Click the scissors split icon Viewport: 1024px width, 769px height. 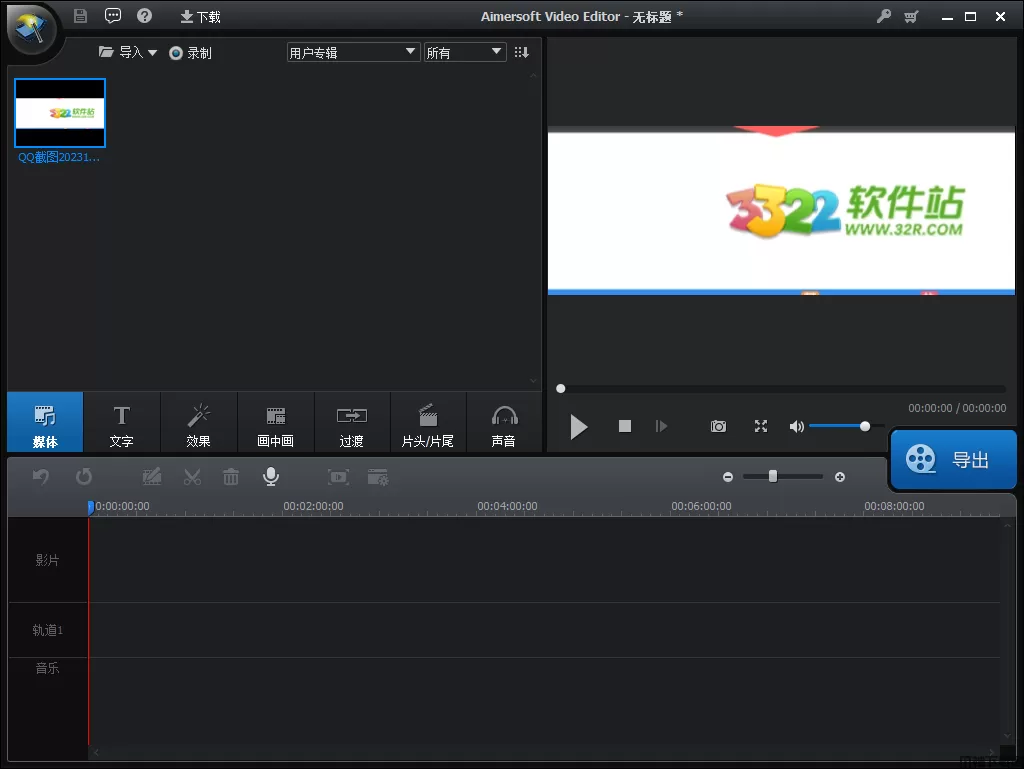[192, 477]
